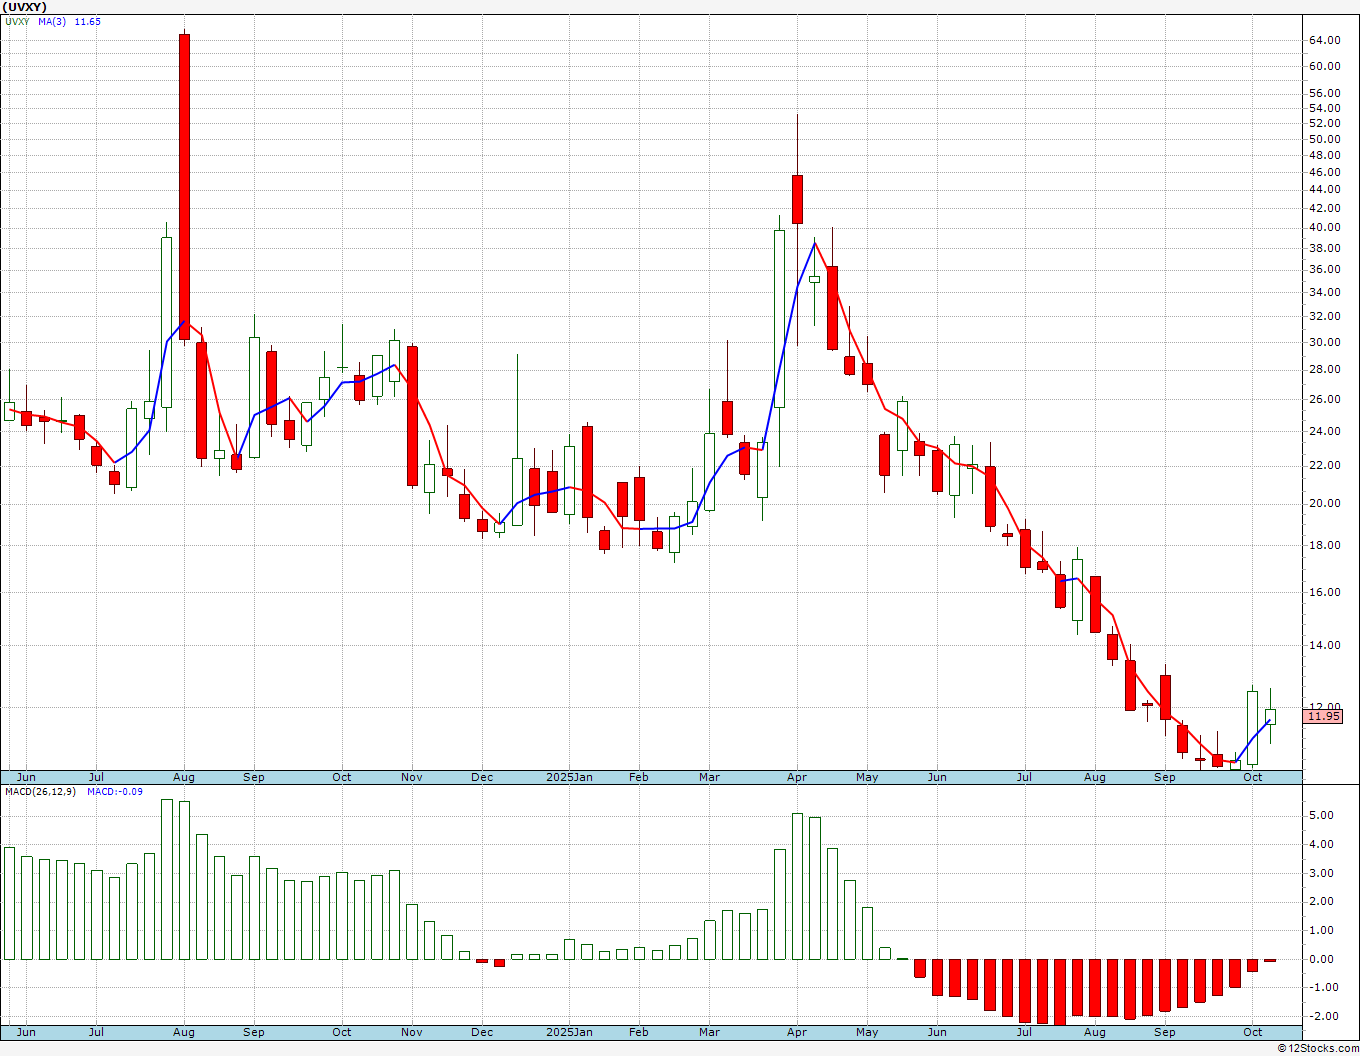This screenshot has width=1360, height=1056.
Task: Select the 34.00 price axis label
Action: click(x=1325, y=292)
